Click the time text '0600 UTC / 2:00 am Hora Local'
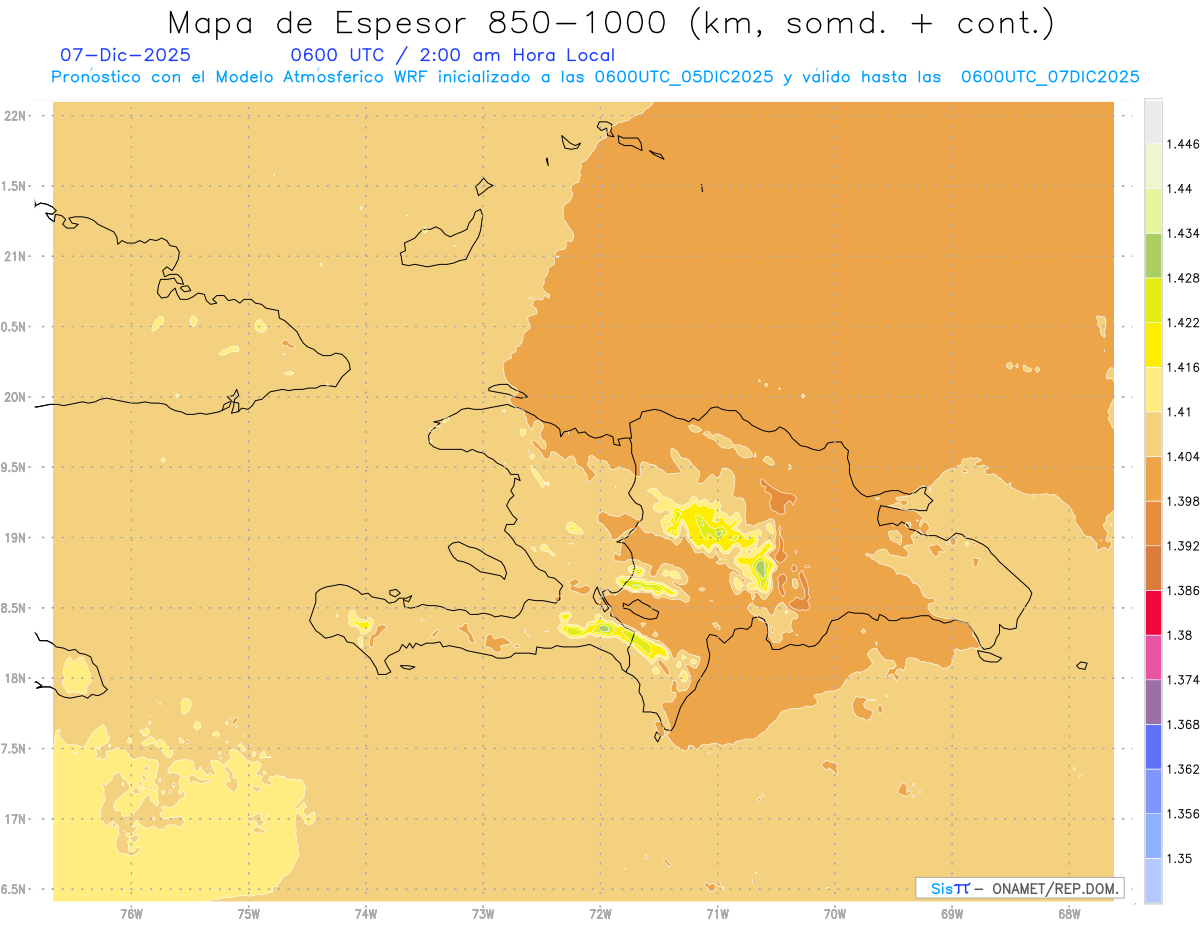Screen dimensions: 1200x927 click(x=452, y=55)
